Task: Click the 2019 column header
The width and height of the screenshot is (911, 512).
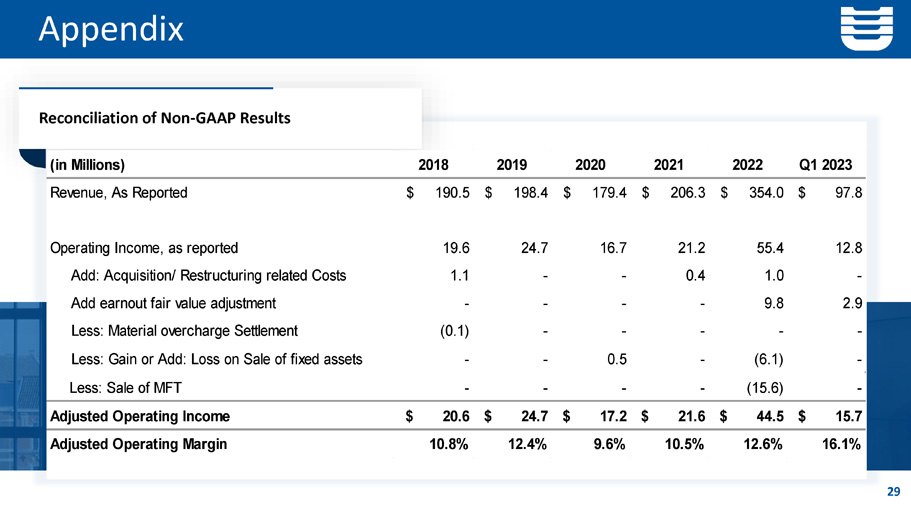Action: pyautogui.click(x=512, y=165)
